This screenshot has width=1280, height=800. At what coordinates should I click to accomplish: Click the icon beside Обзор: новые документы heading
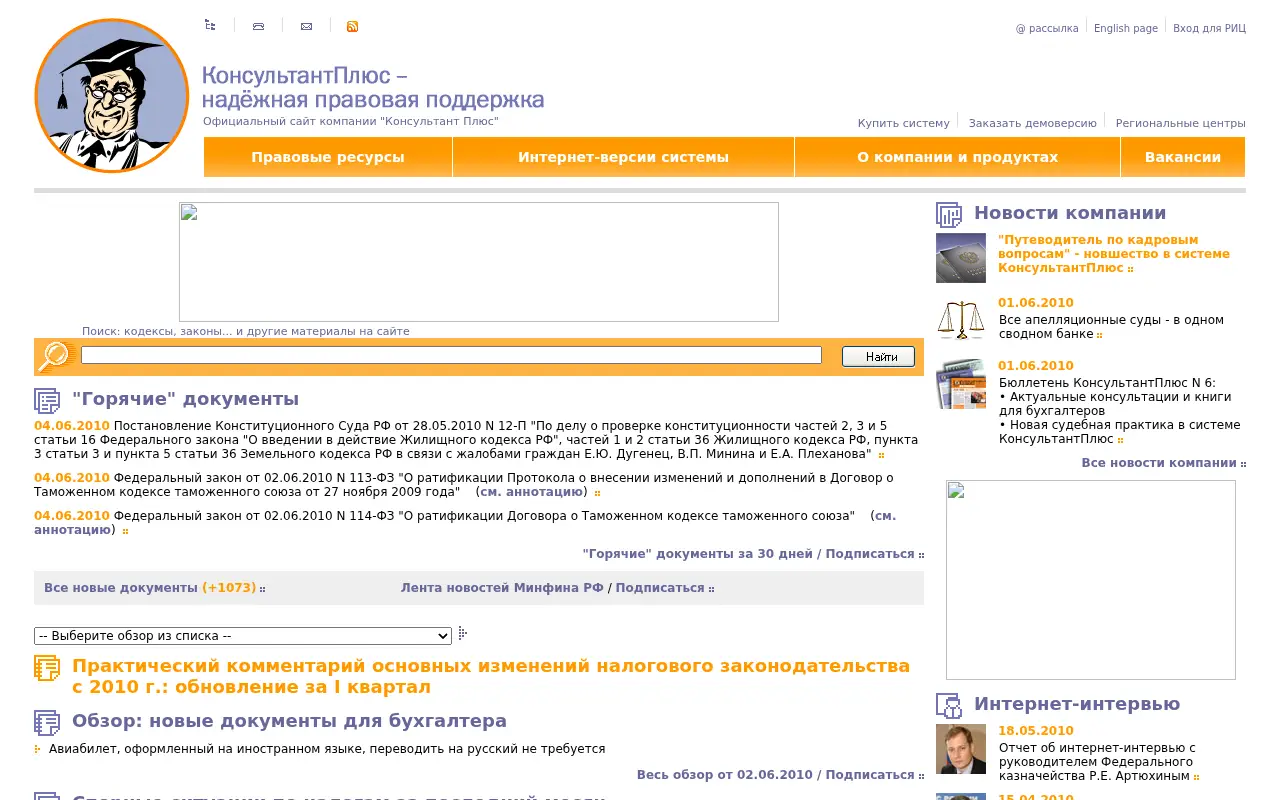[x=47, y=722]
